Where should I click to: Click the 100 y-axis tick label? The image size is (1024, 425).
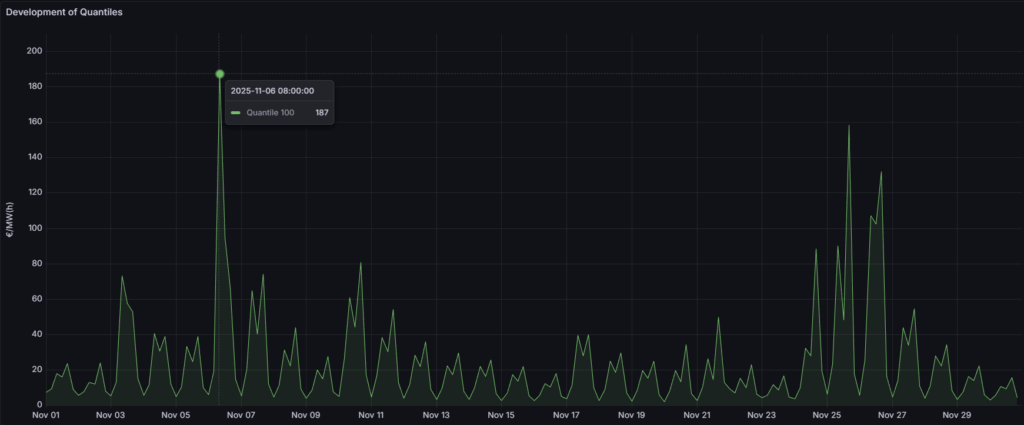click(34, 228)
